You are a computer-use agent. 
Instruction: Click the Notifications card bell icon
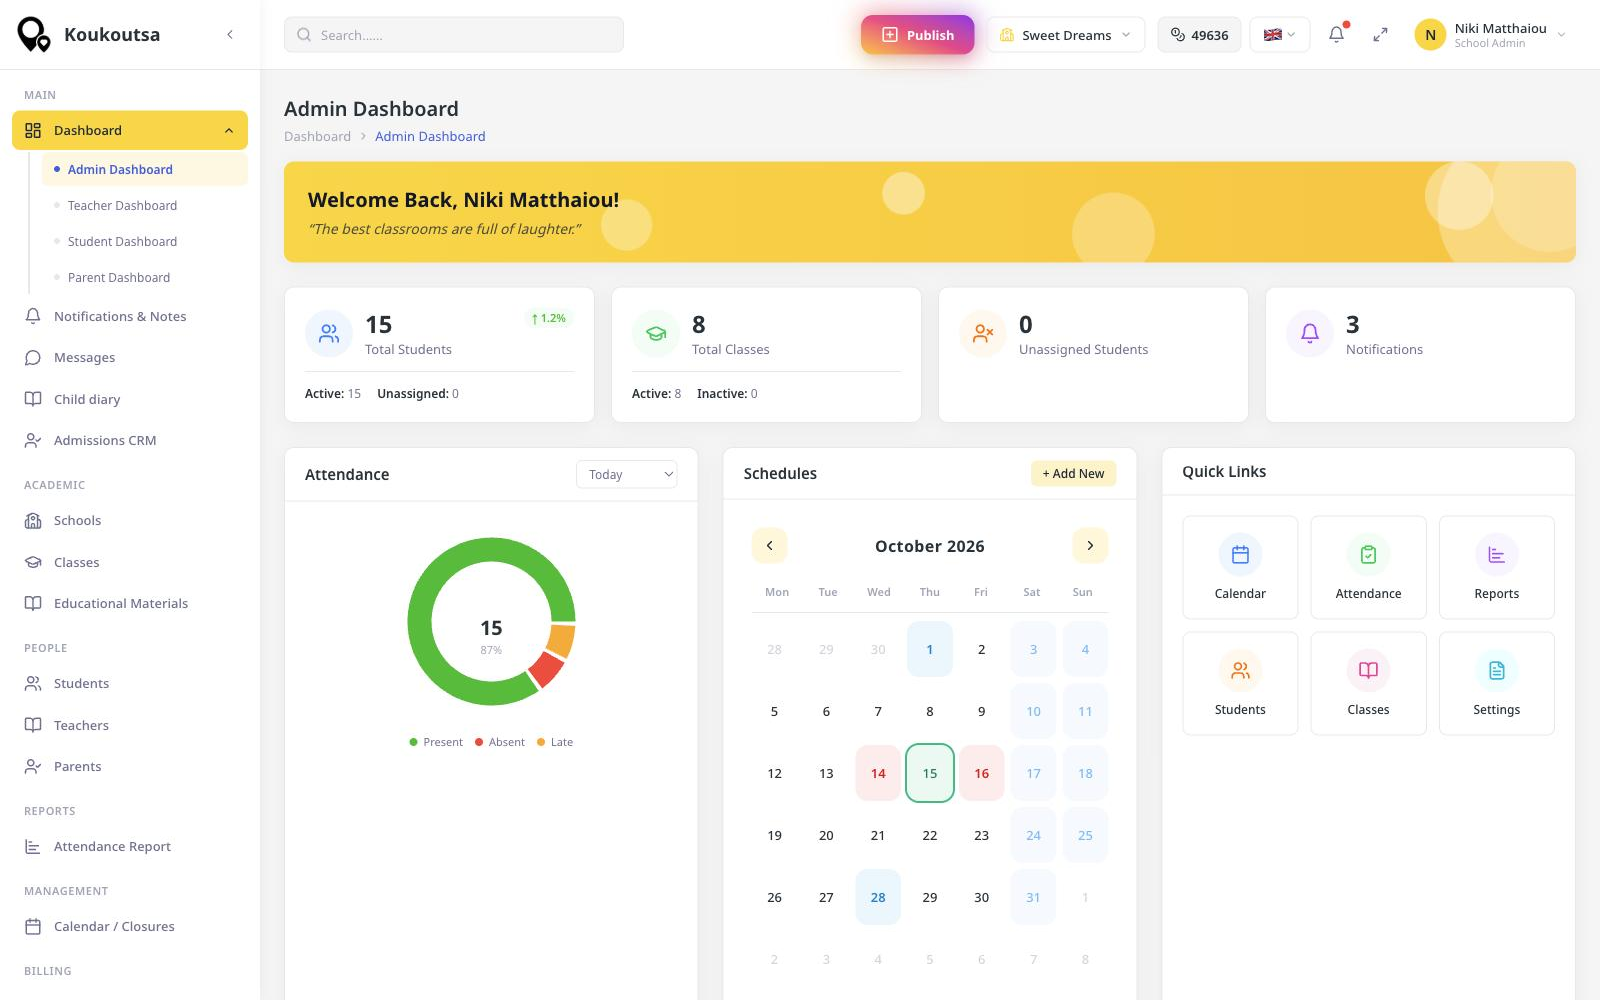1310,334
